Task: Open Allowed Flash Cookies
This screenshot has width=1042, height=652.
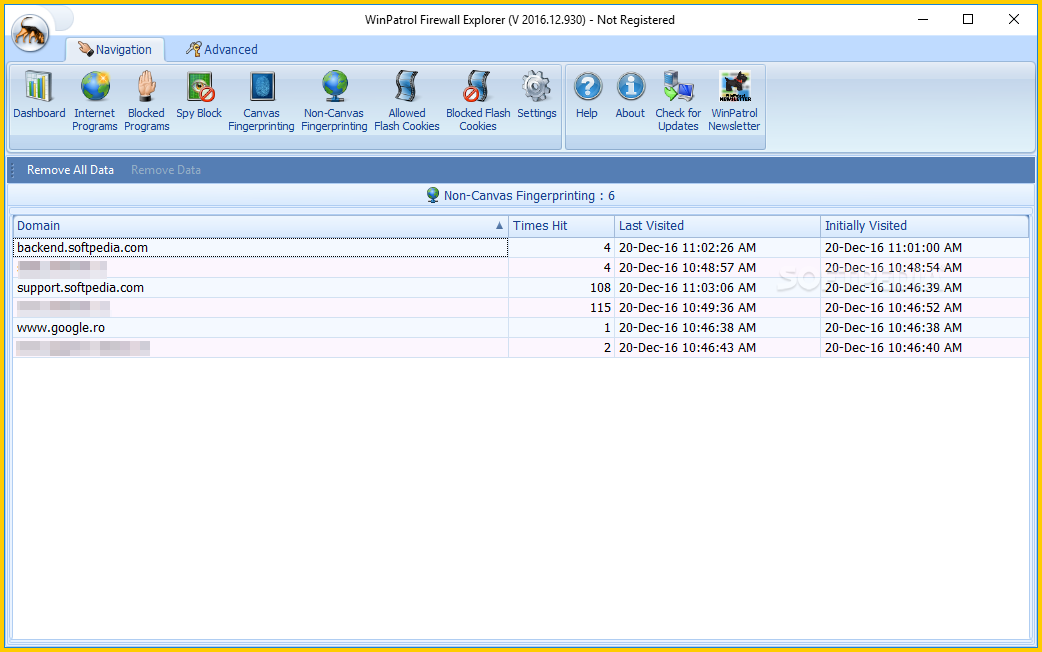Action: 407,101
